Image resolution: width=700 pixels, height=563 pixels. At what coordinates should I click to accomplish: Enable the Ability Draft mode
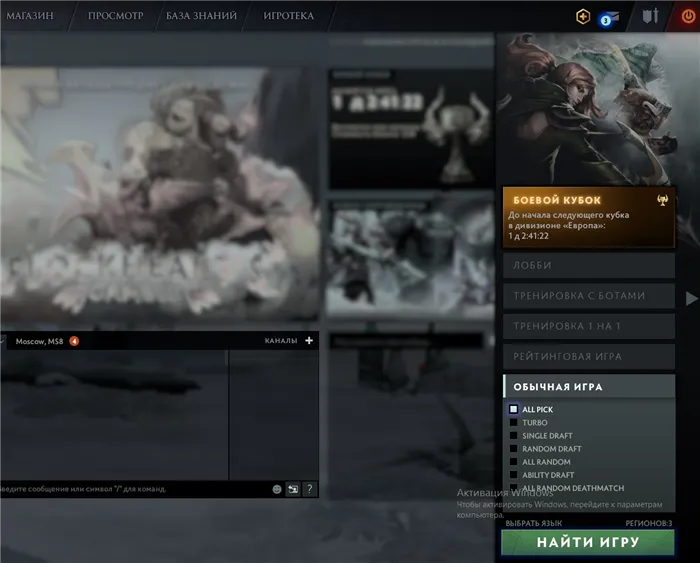coord(513,475)
